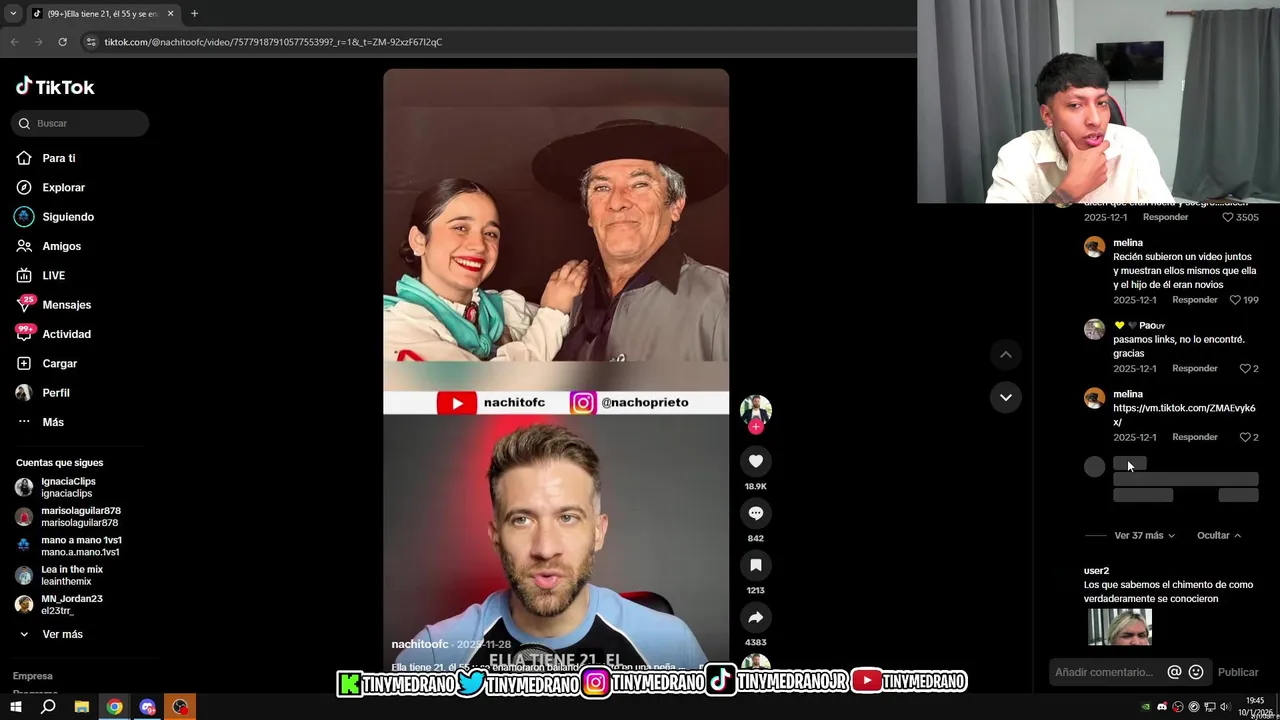
Task: Open nachitoofc's avatar beside the video
Action: tap(755, 410)
